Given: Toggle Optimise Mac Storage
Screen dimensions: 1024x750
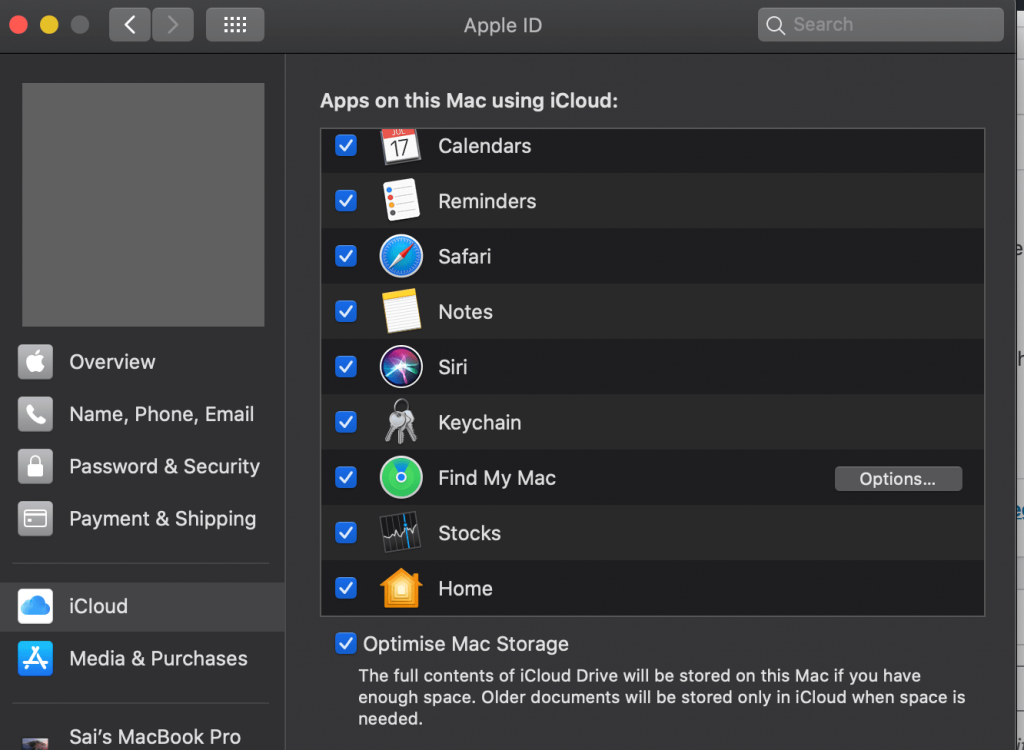Looking at the screenshot, I should tap(345, 643).
